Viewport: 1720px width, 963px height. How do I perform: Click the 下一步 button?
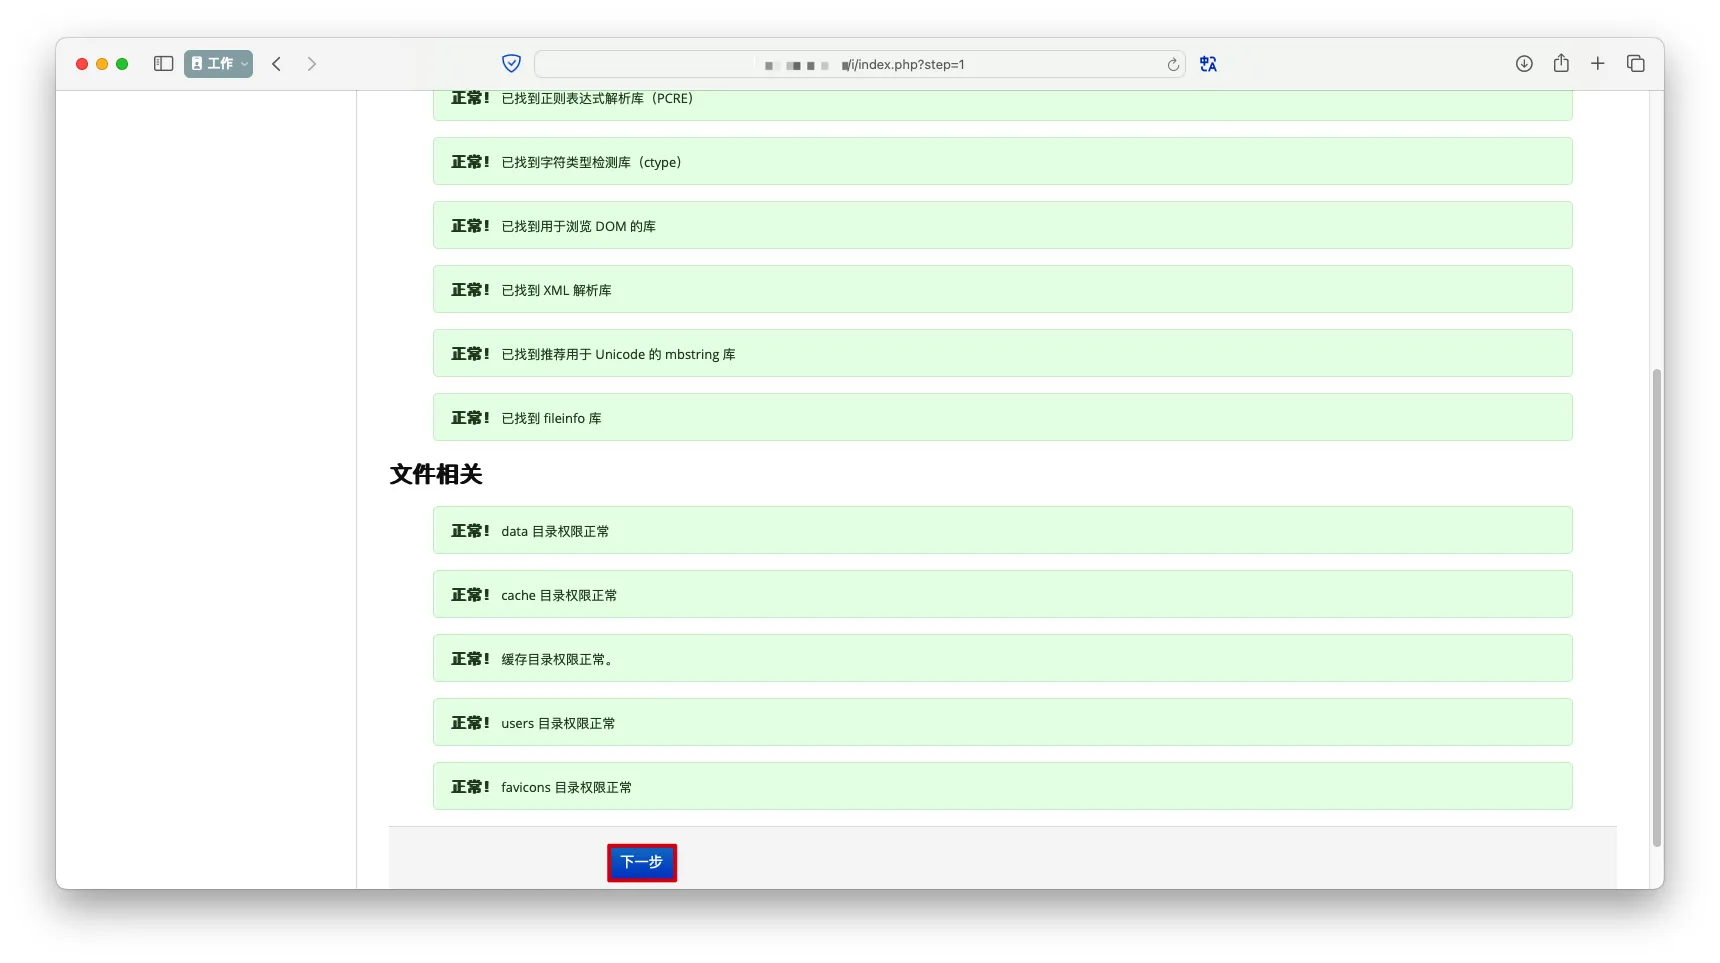tap(642, 863)
